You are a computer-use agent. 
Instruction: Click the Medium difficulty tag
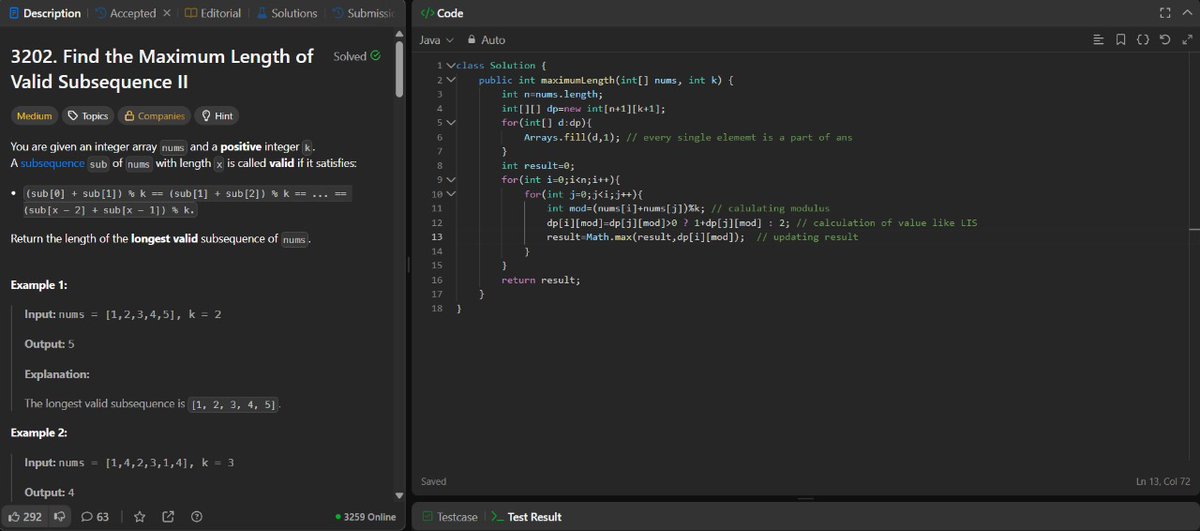pyautogui.click(x=34, y=116)
